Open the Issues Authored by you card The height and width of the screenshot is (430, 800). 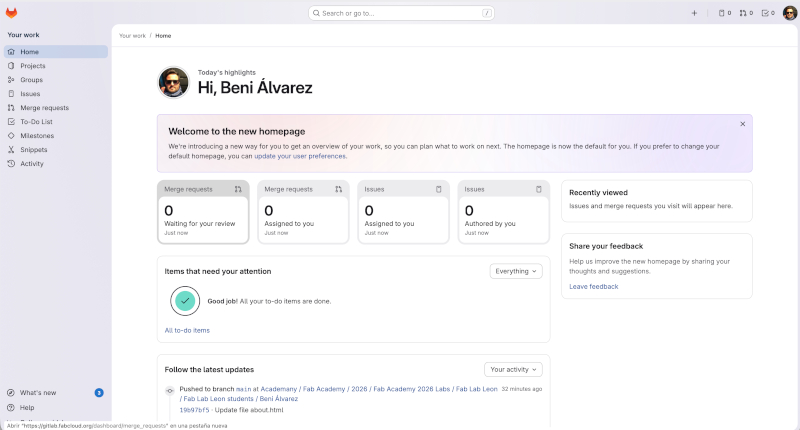tap(503, 212)
